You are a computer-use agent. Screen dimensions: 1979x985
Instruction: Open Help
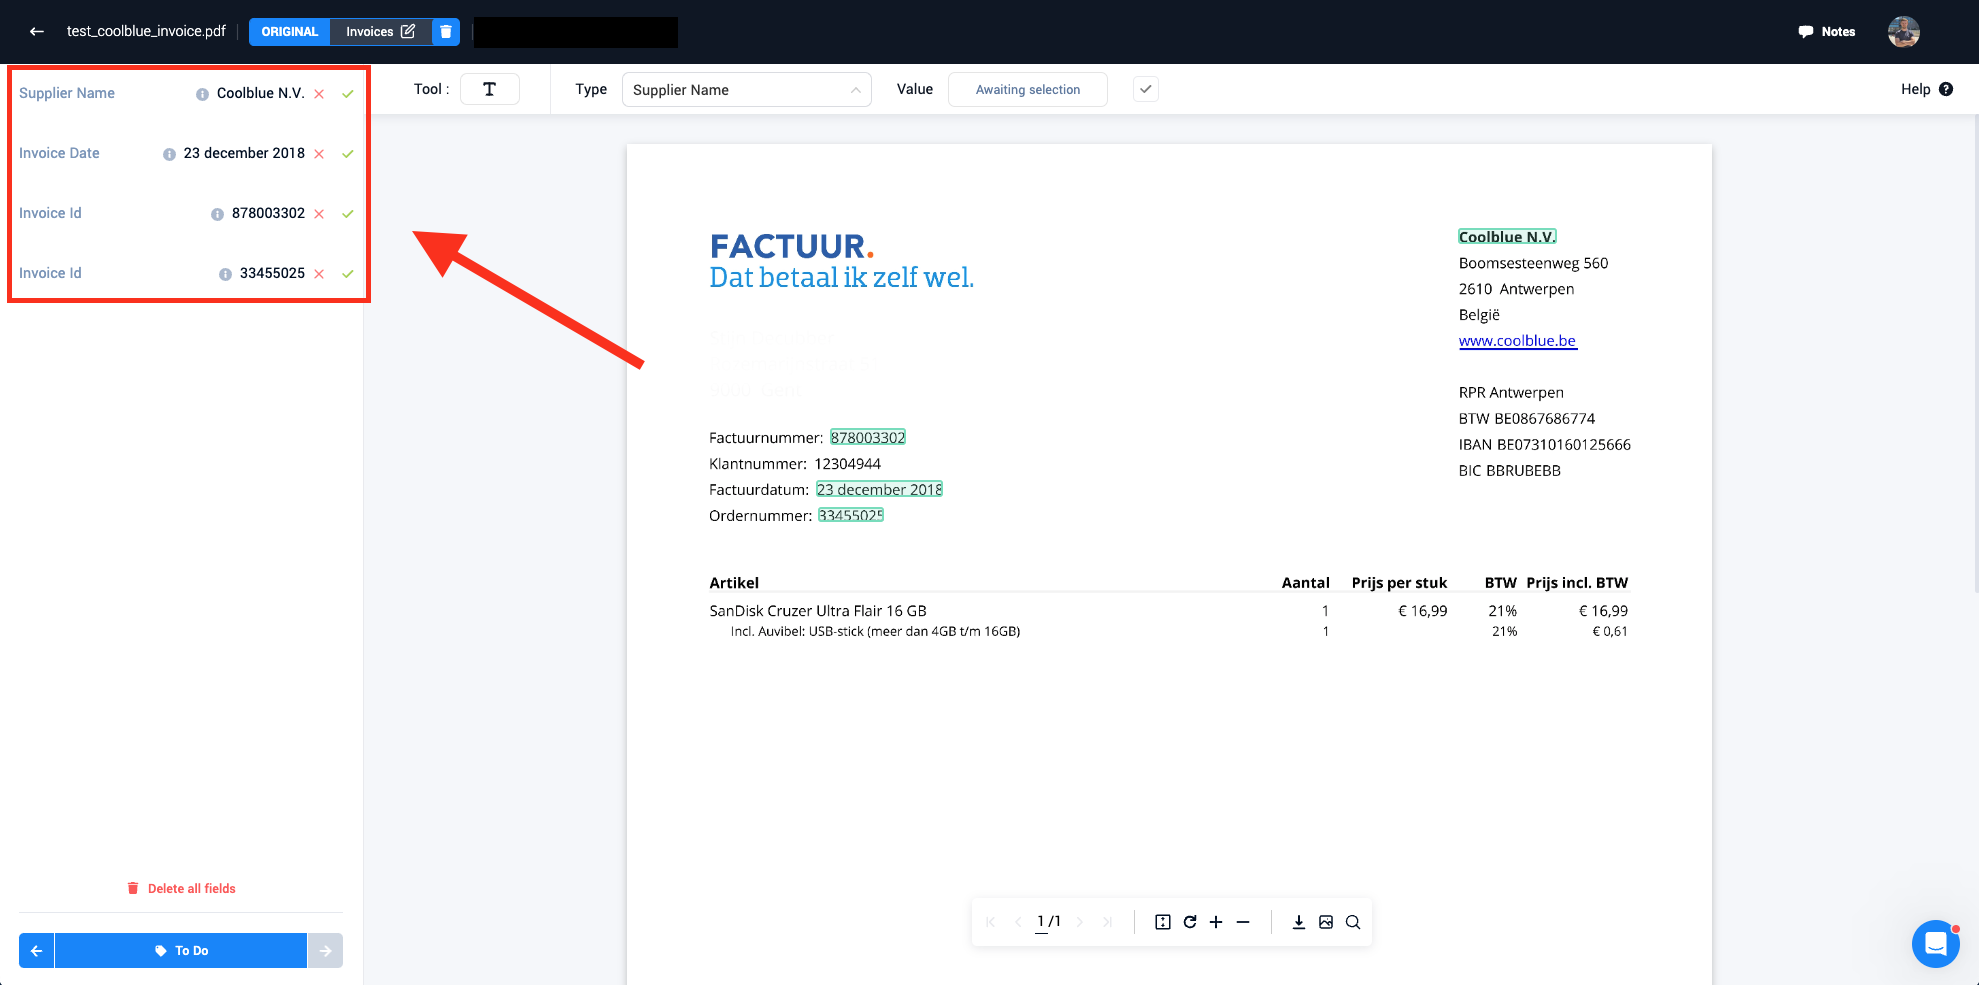click(x=1927, y=89)
